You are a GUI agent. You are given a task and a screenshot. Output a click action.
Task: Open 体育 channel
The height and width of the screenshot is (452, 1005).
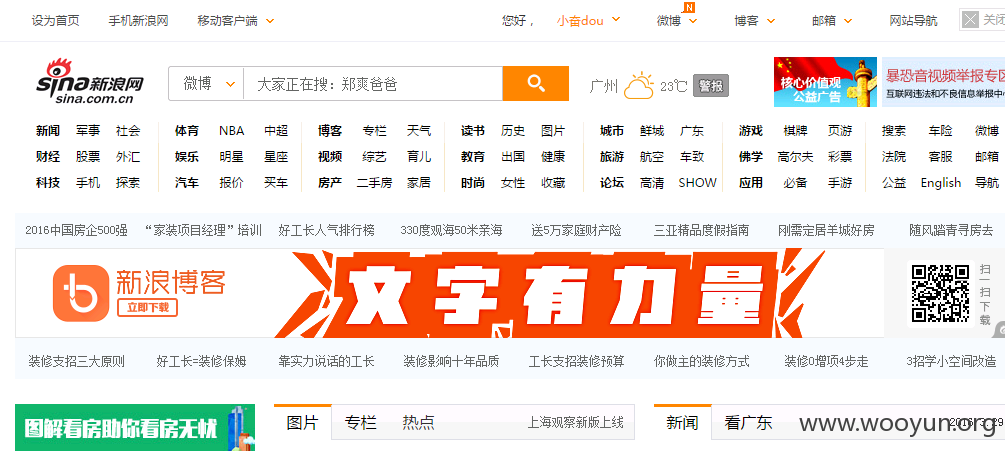click(x=187, y=131)
